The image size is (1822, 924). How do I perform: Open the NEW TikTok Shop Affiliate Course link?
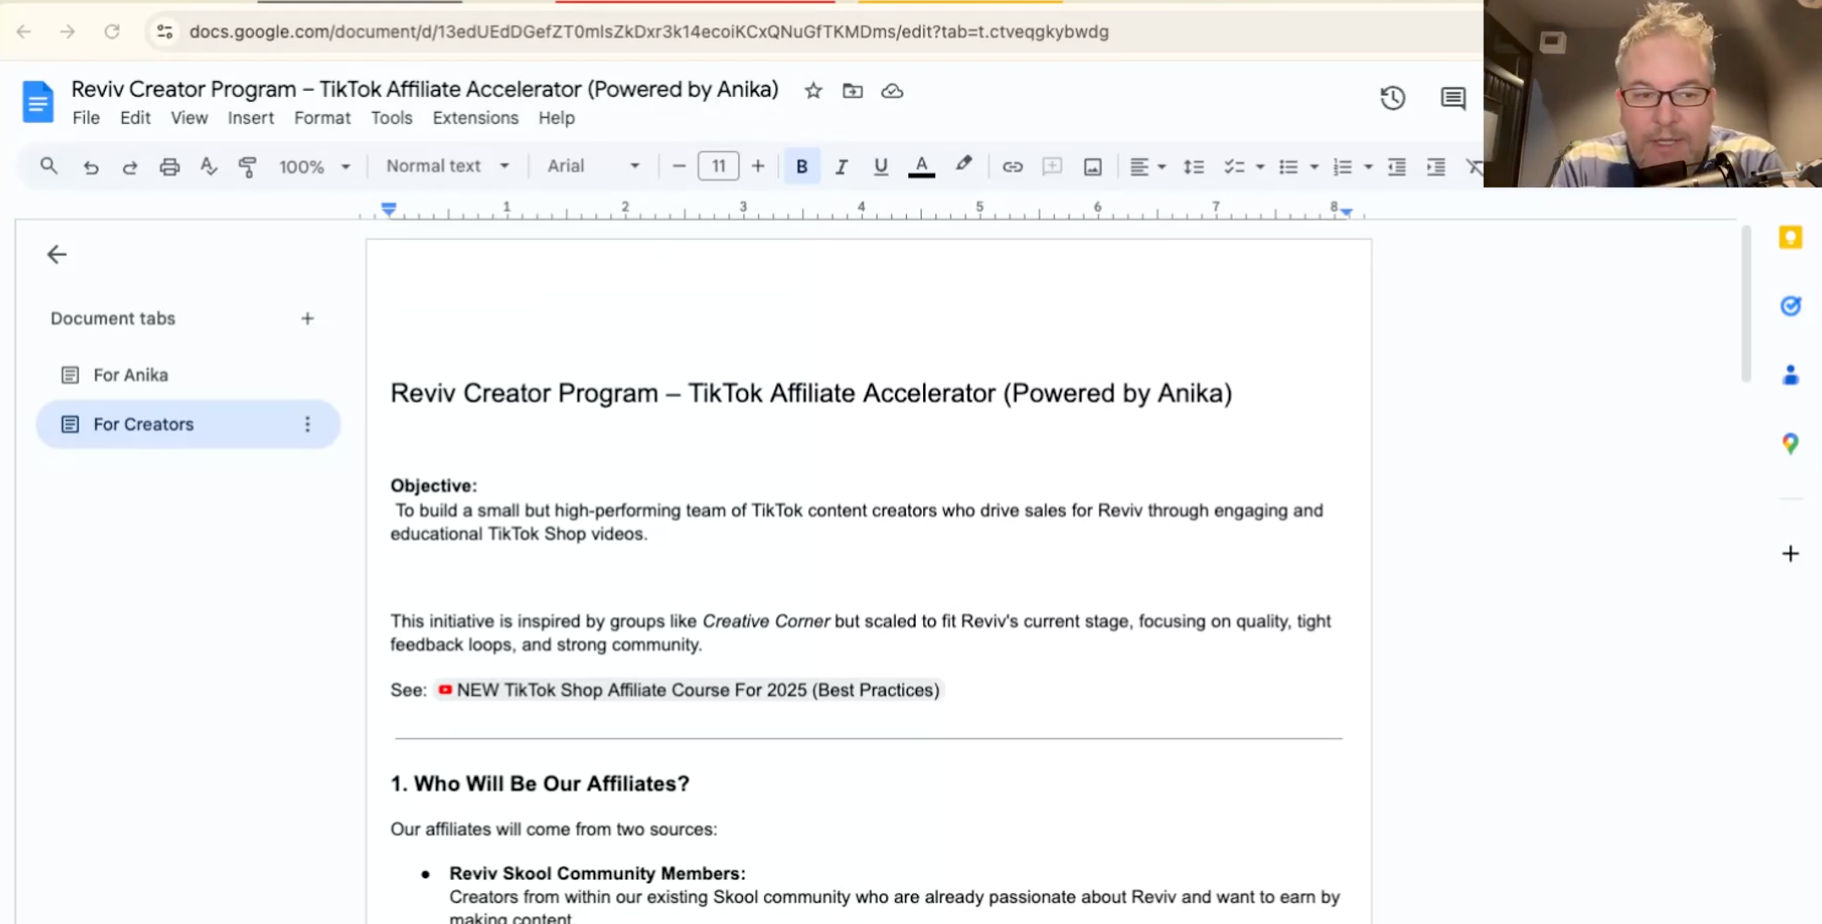pyautogui.click(x=697, y=690)
